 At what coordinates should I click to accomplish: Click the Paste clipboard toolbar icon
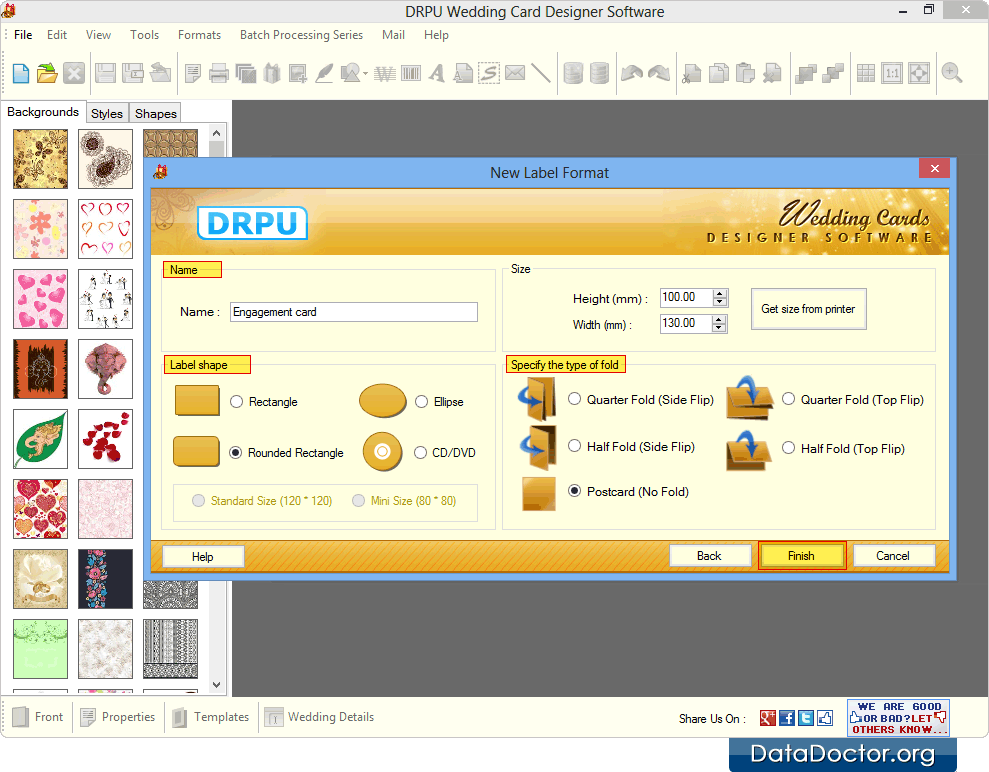coord(745,74)
